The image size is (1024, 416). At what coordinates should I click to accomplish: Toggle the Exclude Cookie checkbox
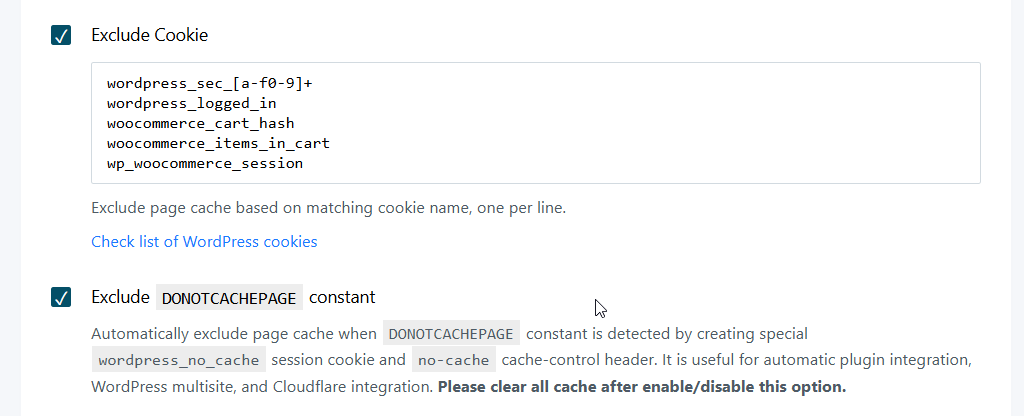(x=61, y=36)
